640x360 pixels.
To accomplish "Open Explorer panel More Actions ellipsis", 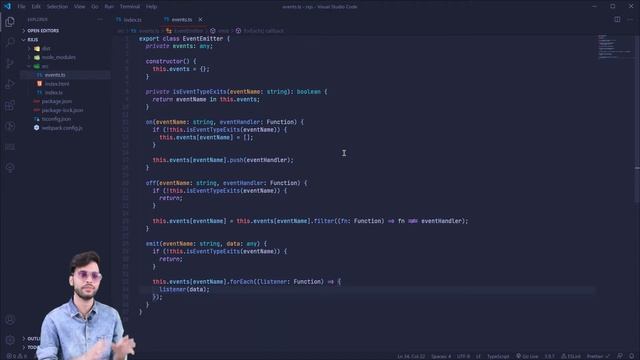I will click(100, 19).
